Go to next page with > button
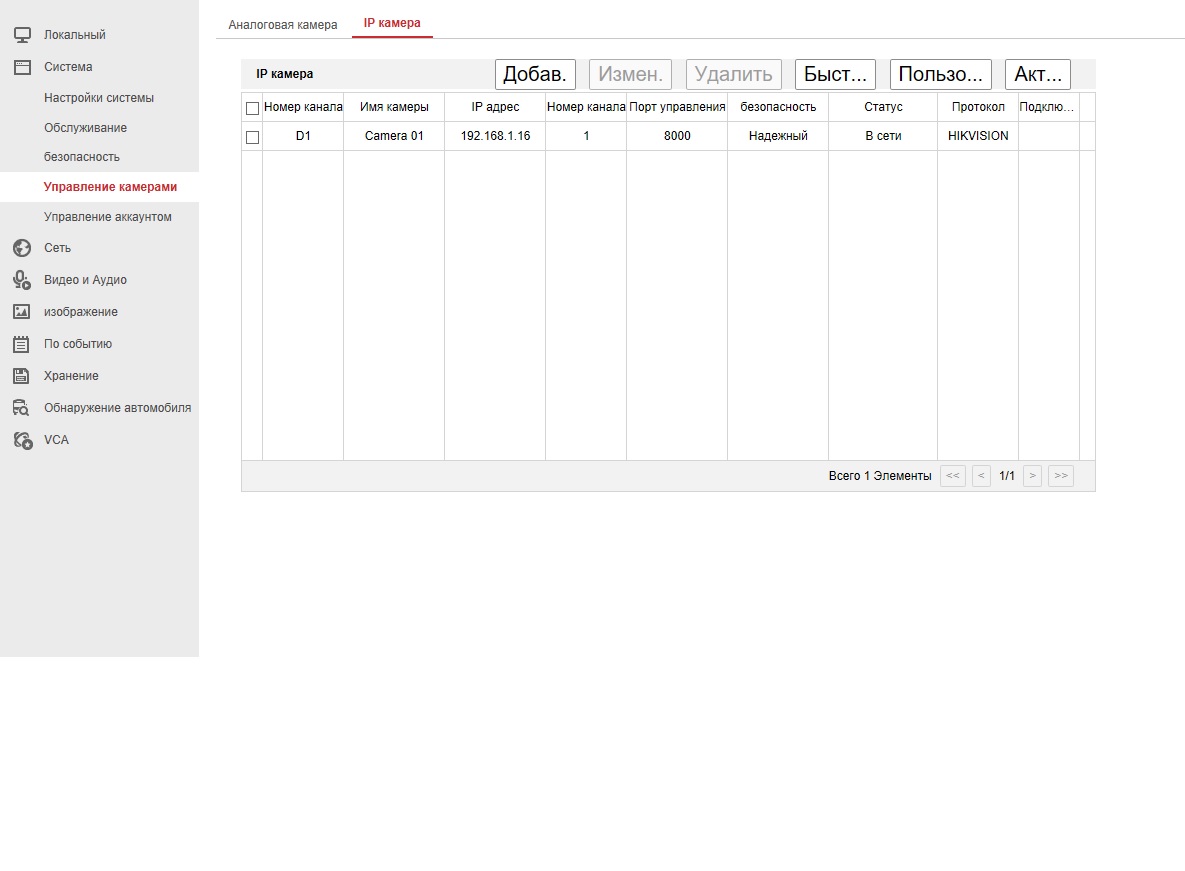1185x871 pixels. tap(1033, 476)
